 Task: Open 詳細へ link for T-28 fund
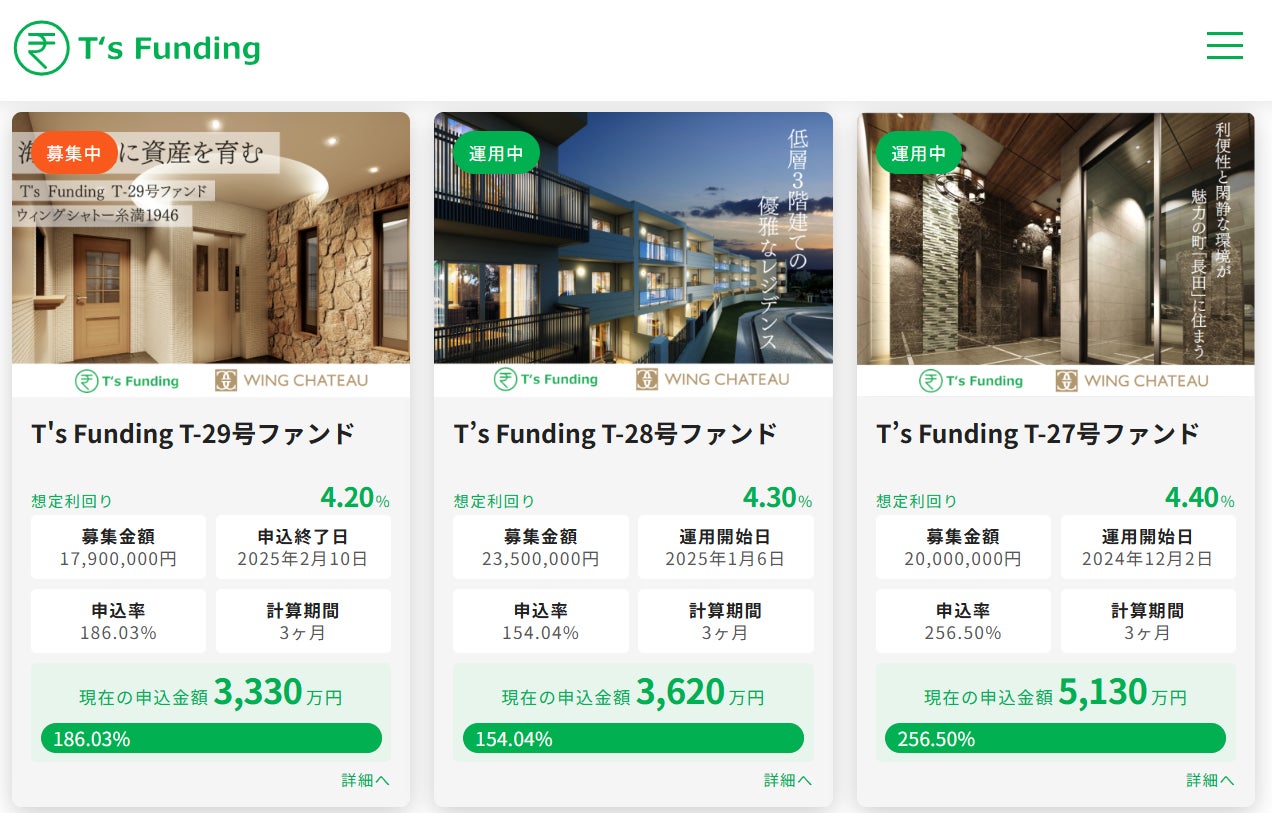tap(788, 780)
